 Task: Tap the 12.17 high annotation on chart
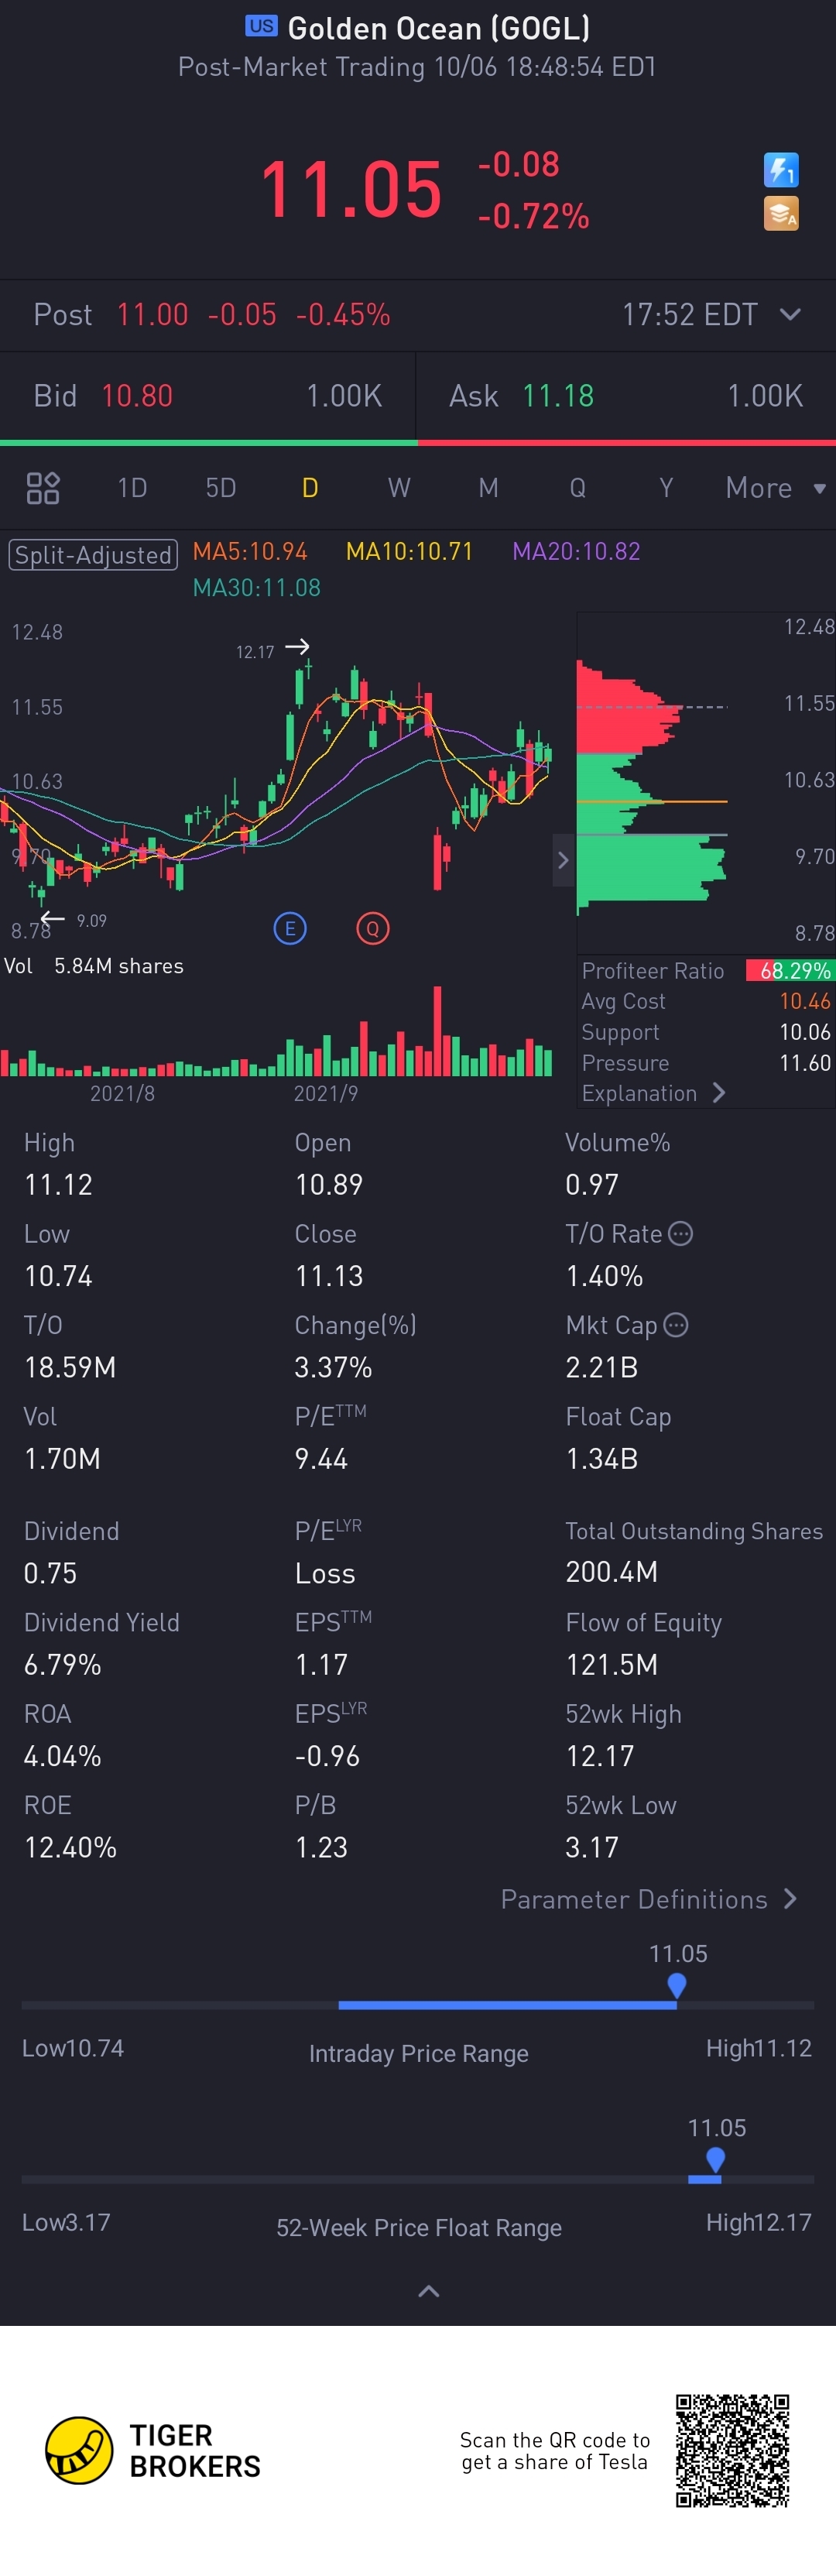255,652
